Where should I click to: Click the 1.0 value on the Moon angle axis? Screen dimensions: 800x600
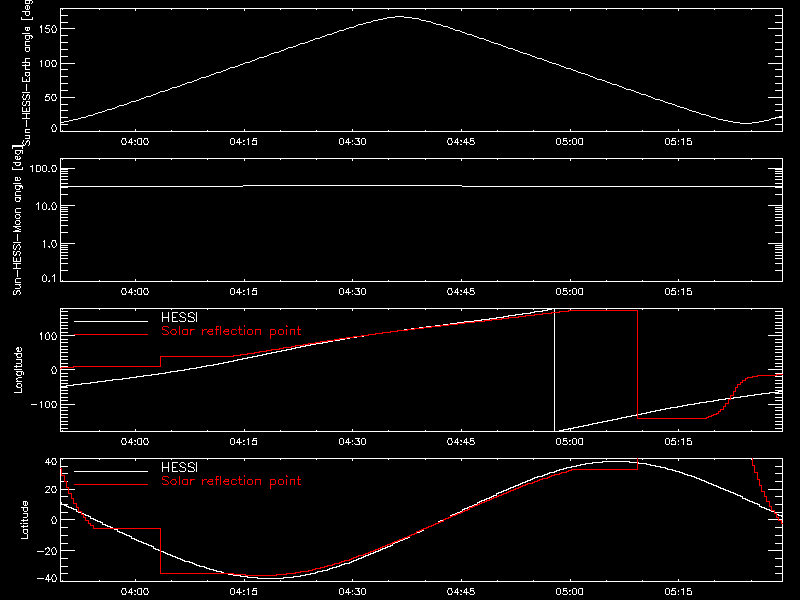coord(49,244)
